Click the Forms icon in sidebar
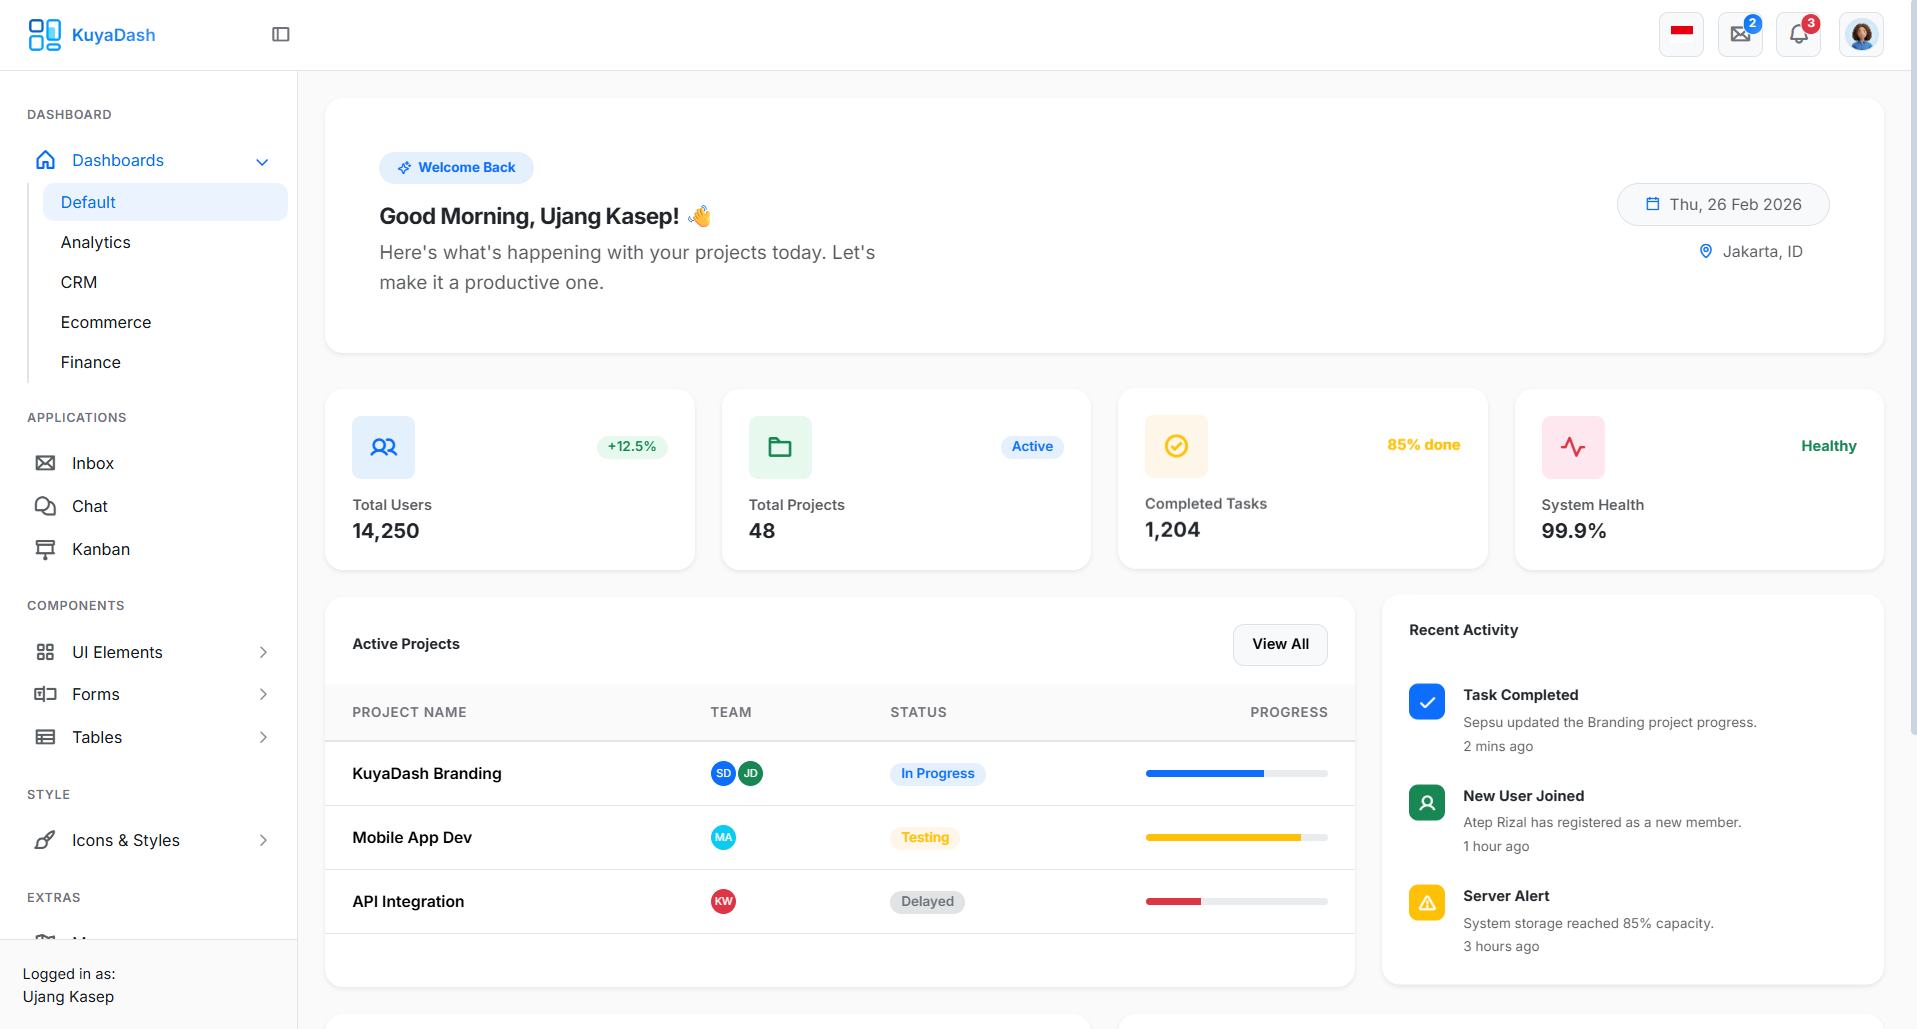The height and width of the screenshot is (1029, 1917). (45, 694)
